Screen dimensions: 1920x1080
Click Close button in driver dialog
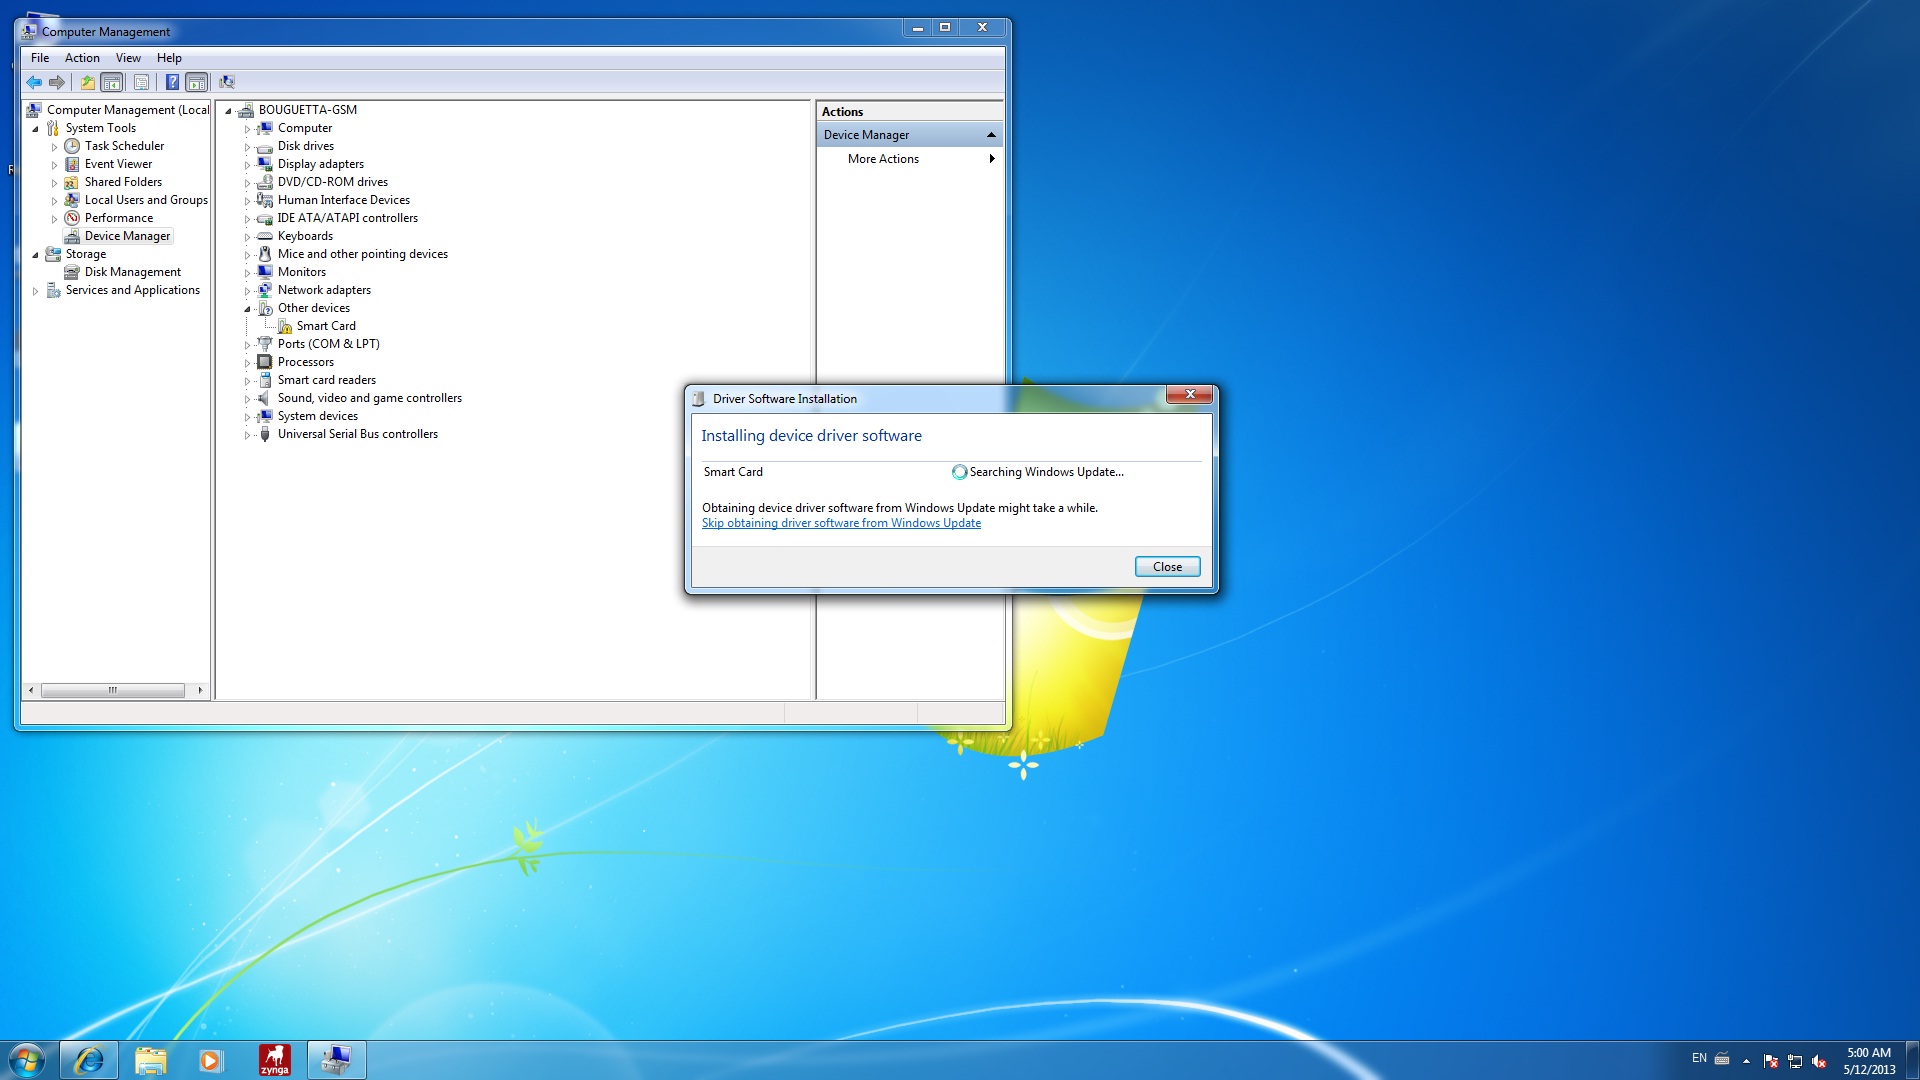(1167, 567)
